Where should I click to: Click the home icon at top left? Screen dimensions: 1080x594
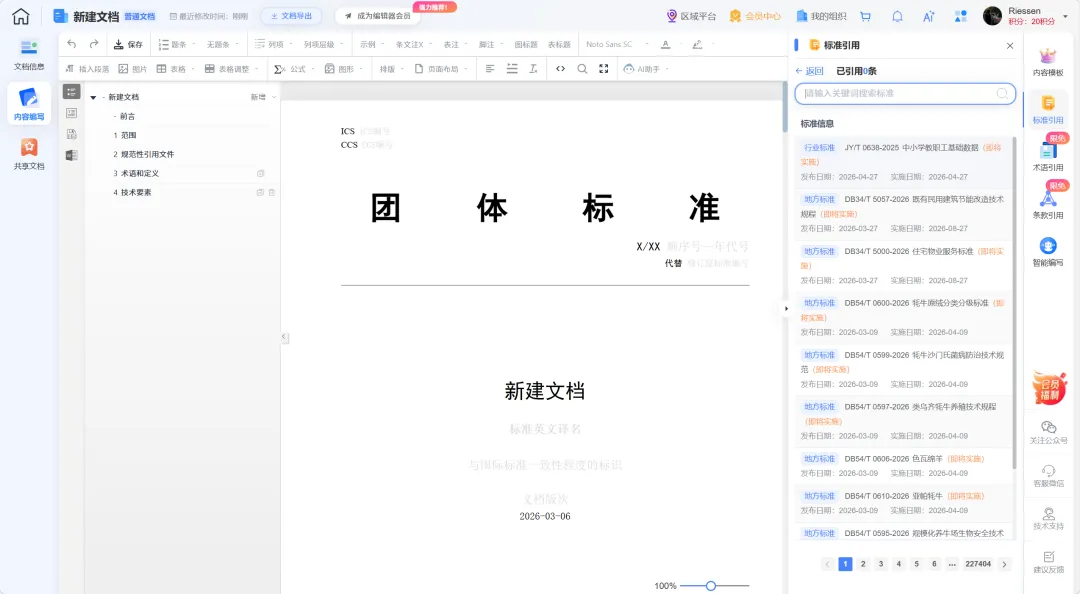coord(21,16)
